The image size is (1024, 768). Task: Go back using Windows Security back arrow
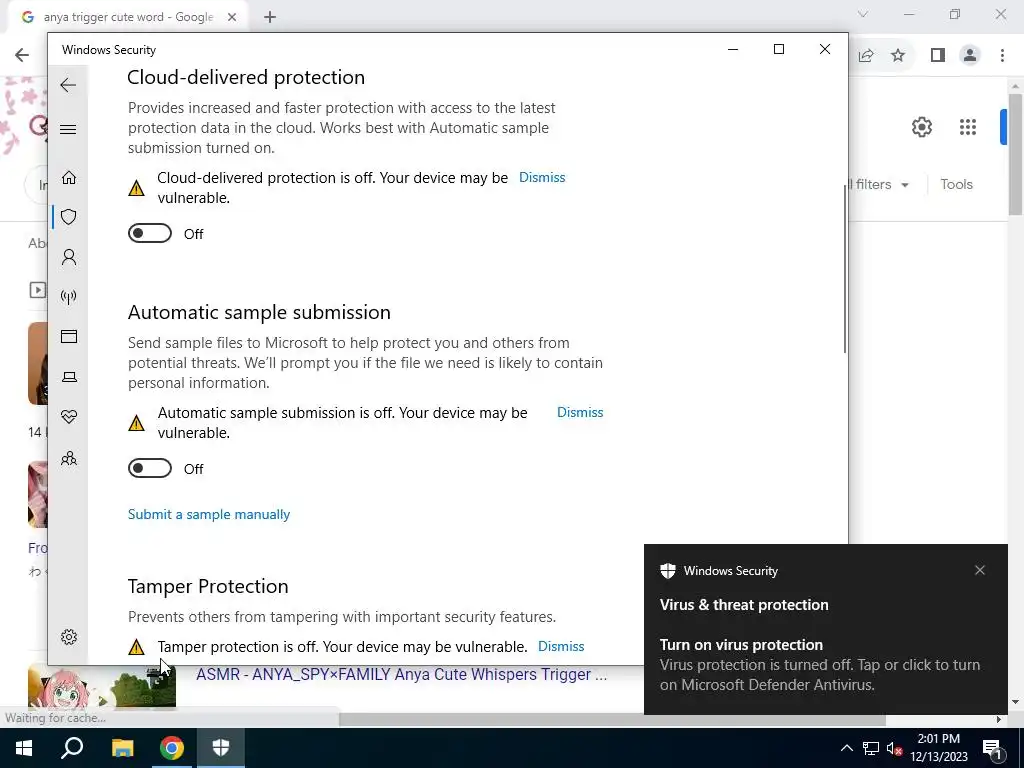[68, 85]
